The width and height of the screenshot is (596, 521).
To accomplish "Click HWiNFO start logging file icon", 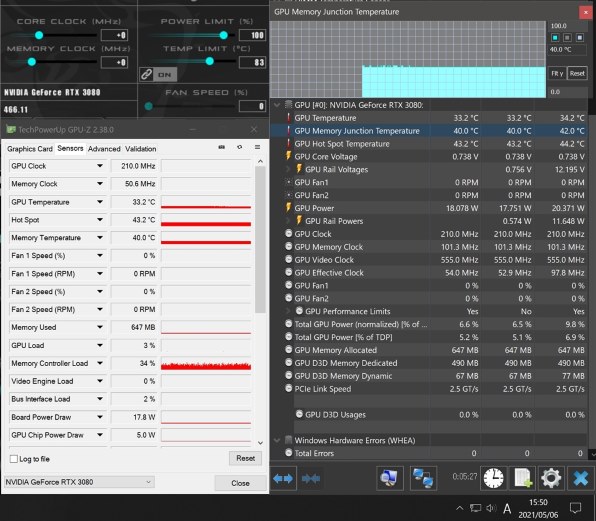I will [523, 478].
